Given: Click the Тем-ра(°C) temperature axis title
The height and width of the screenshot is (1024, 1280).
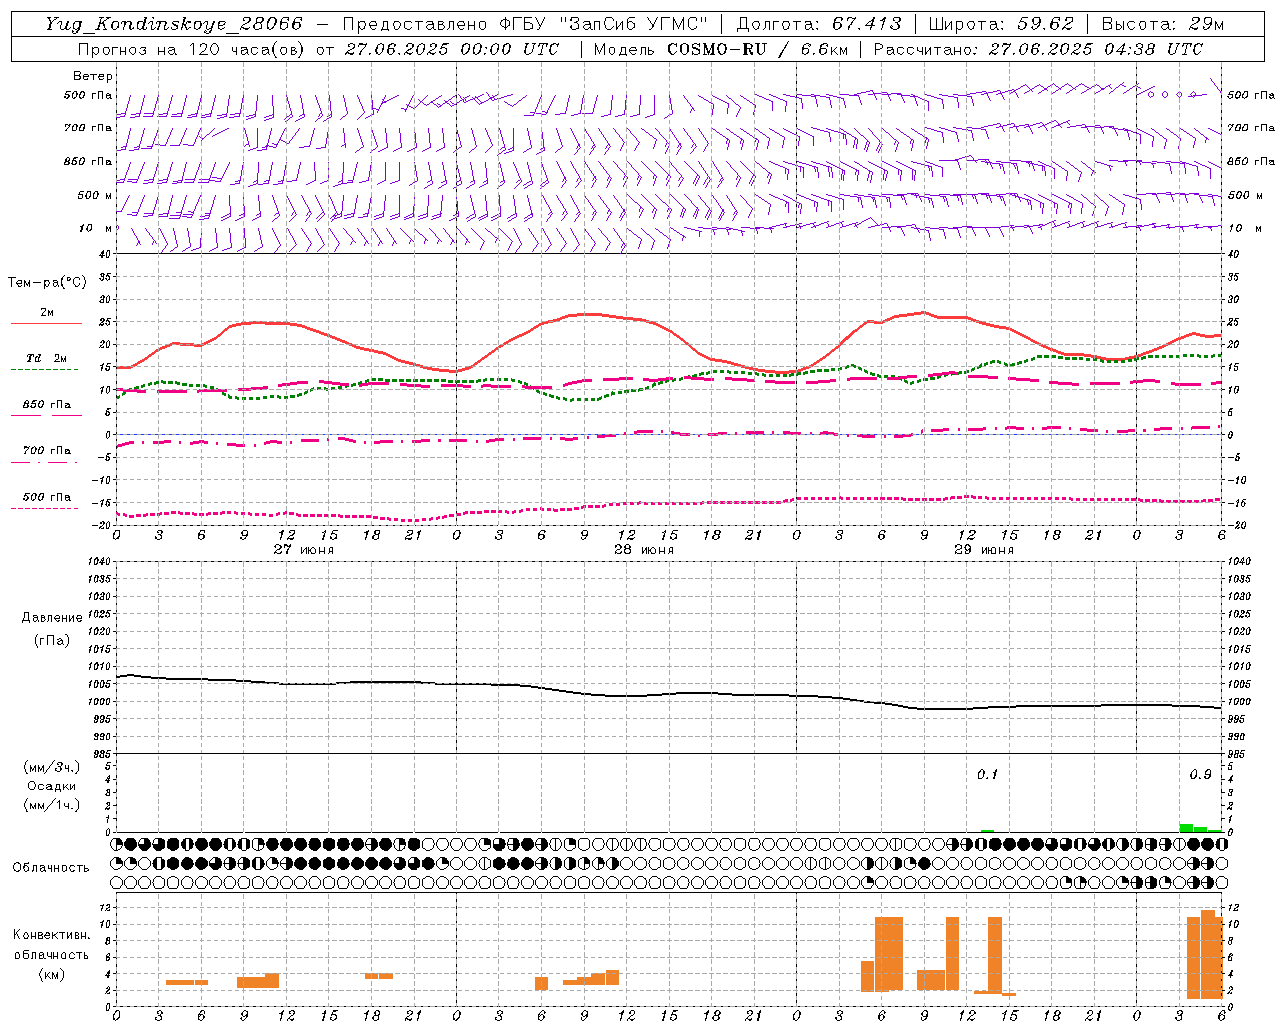Looking at the screenshot, I should 48,283.
